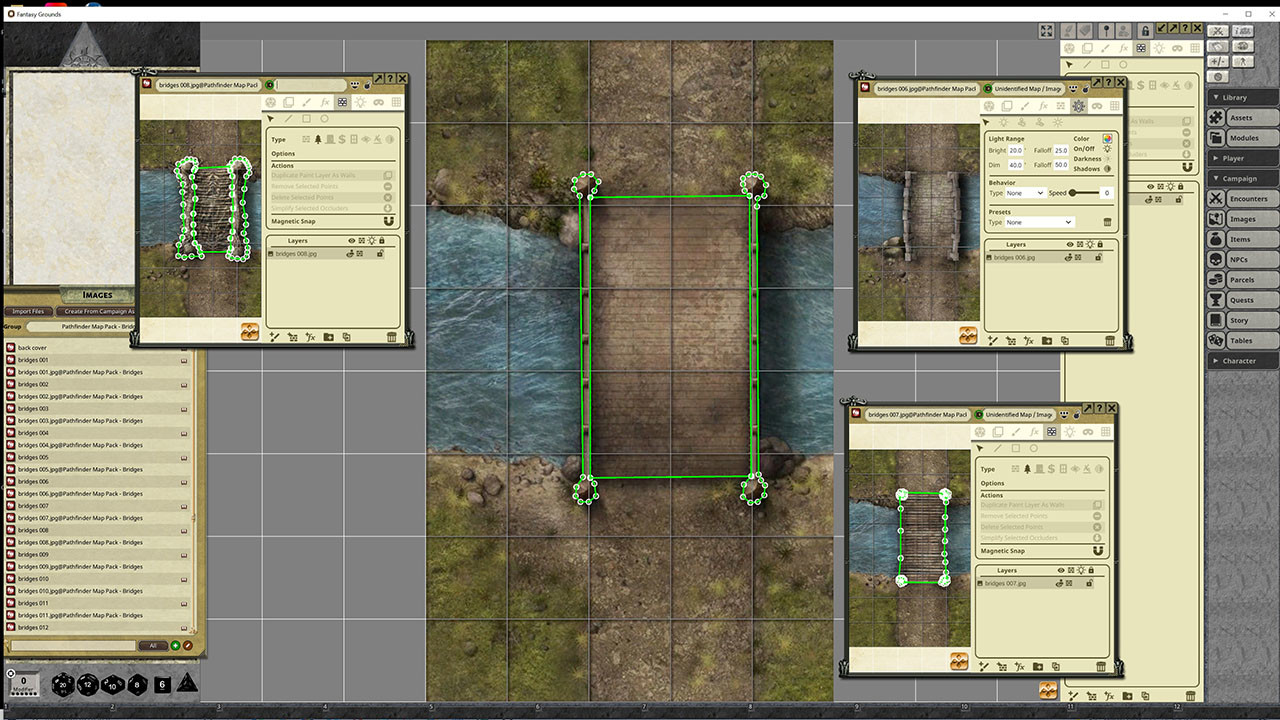The image size is (1280, 720).
Task: Click the trash icon to delete a layer
Action: tap(392, 337)
